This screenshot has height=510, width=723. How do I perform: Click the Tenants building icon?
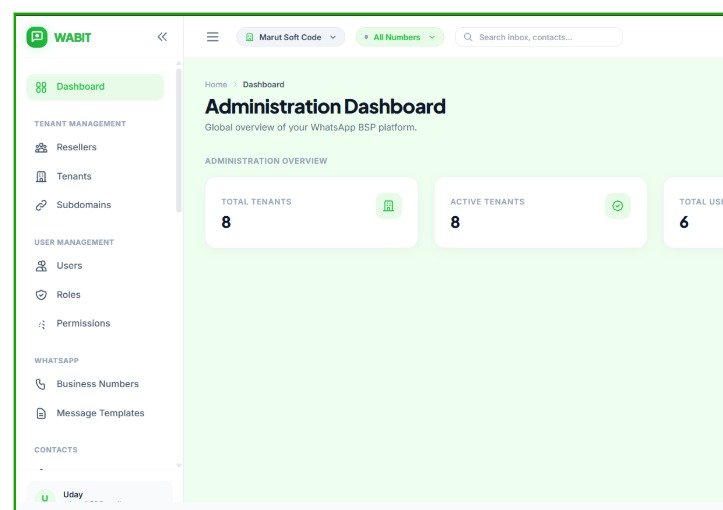(x=41, y=177)
